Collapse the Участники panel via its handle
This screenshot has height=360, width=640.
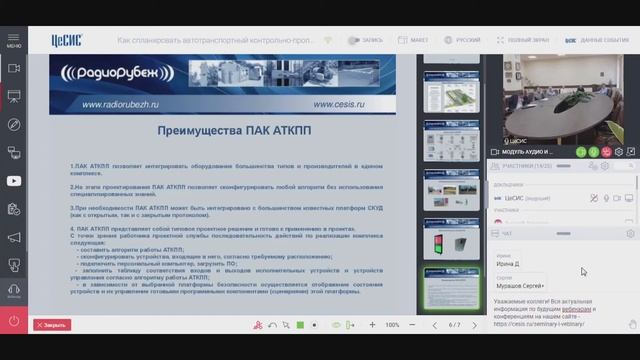(563, 166)
